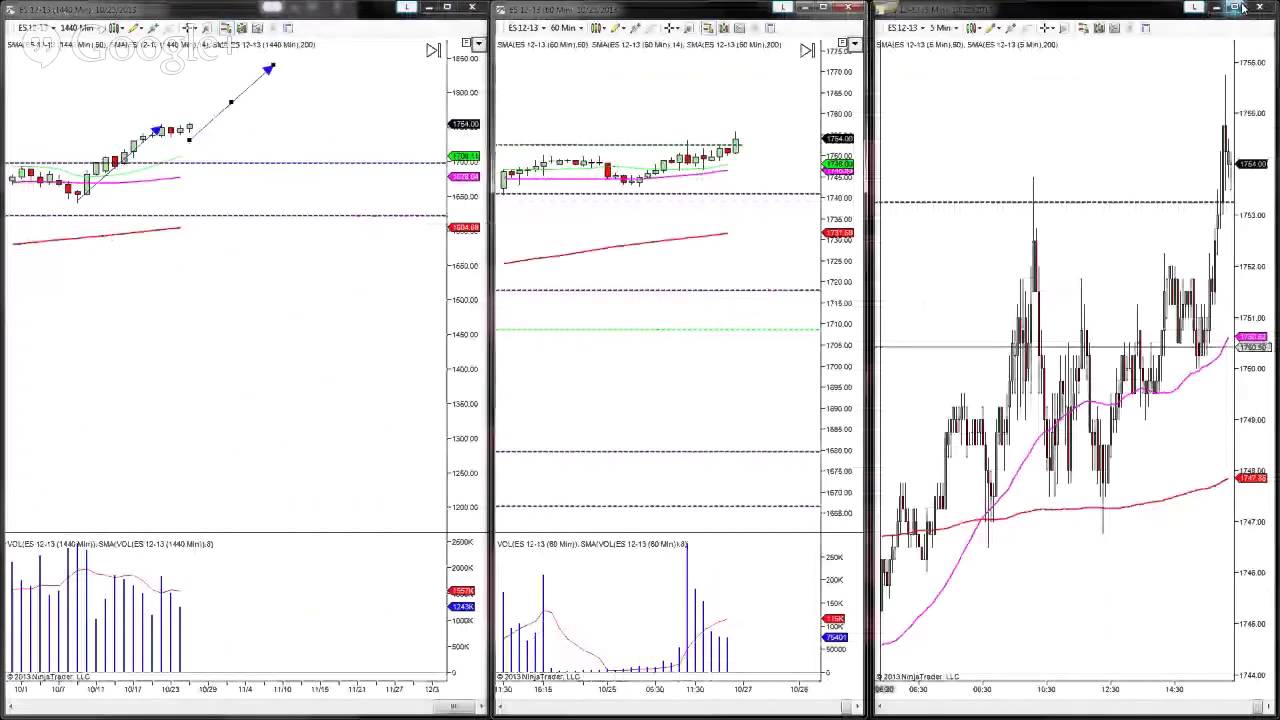This screenshot has height=720, width=1280.
Task: Click horizontal scrollbar under 60 Min chart
Action: (680, 707)
